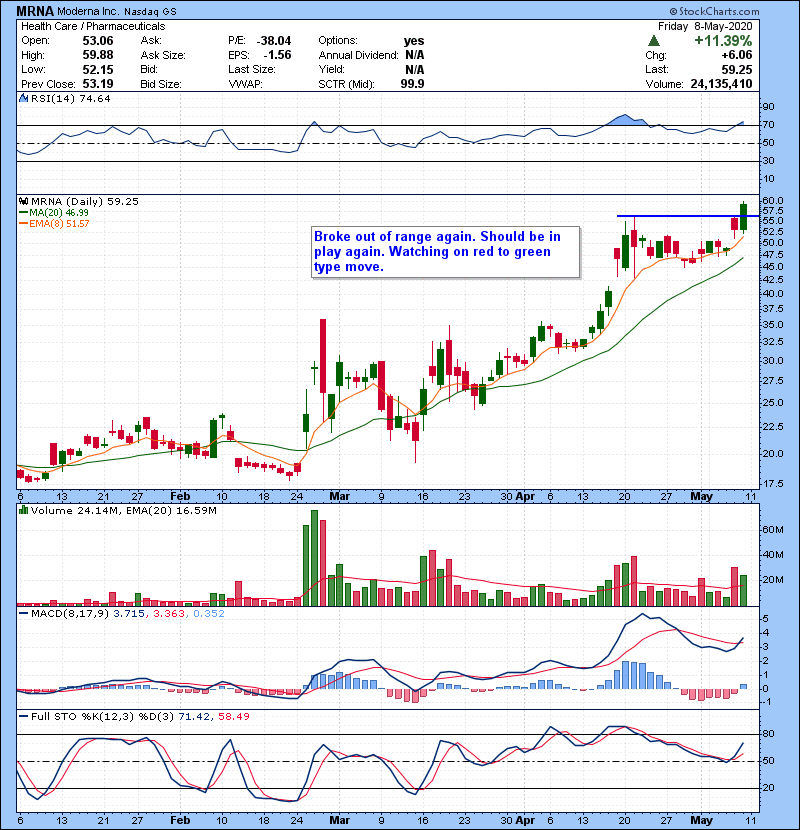Click the Volume 24.14M, EMA(20) 16.59M label
This screenshot has height=830, width=800.
[x=123, y=510]
